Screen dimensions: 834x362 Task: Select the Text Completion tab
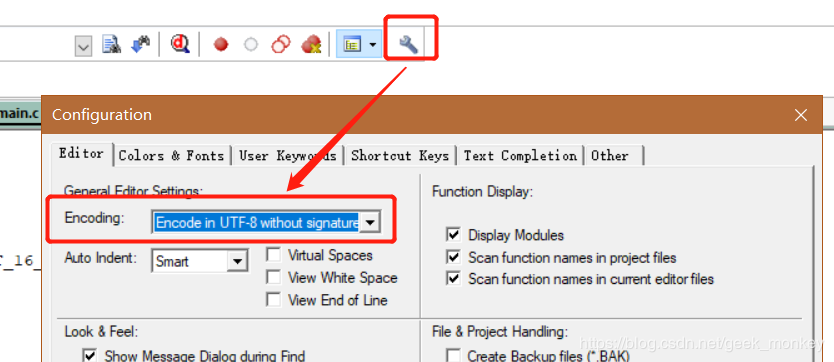coord(520,156)
